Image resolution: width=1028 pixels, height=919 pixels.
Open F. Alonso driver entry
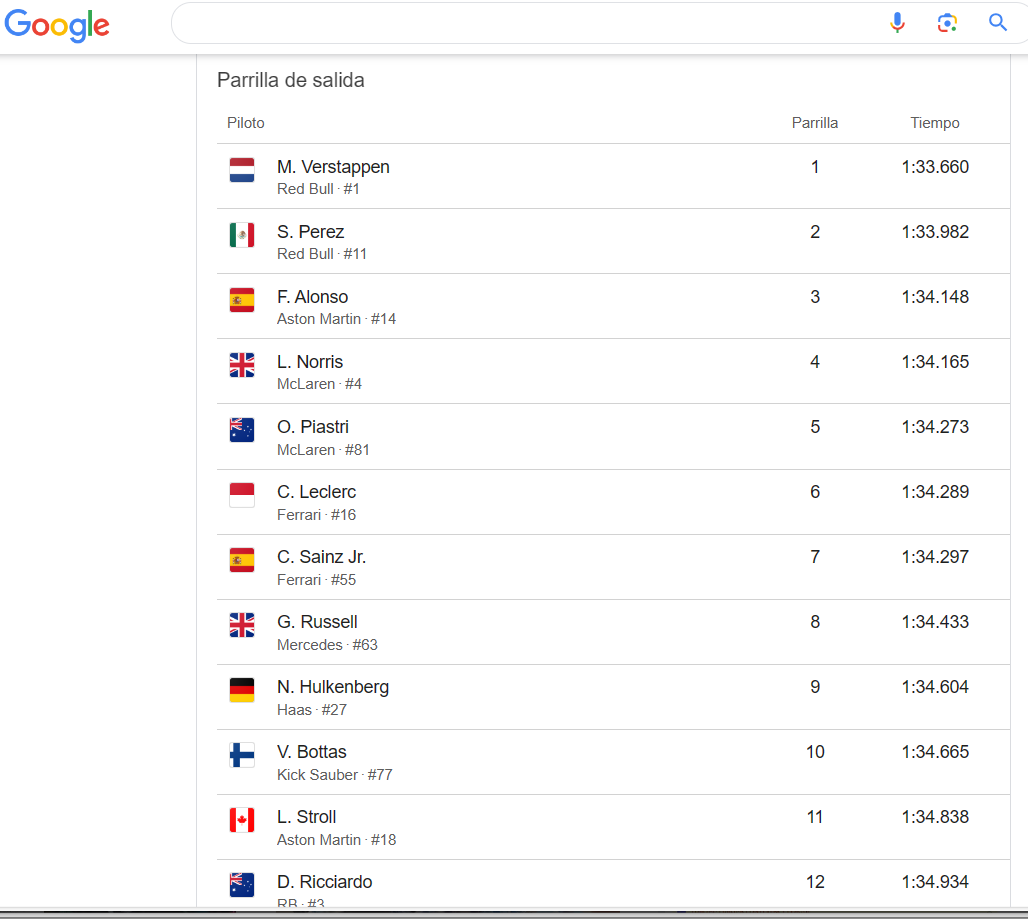tap(312, 297)
